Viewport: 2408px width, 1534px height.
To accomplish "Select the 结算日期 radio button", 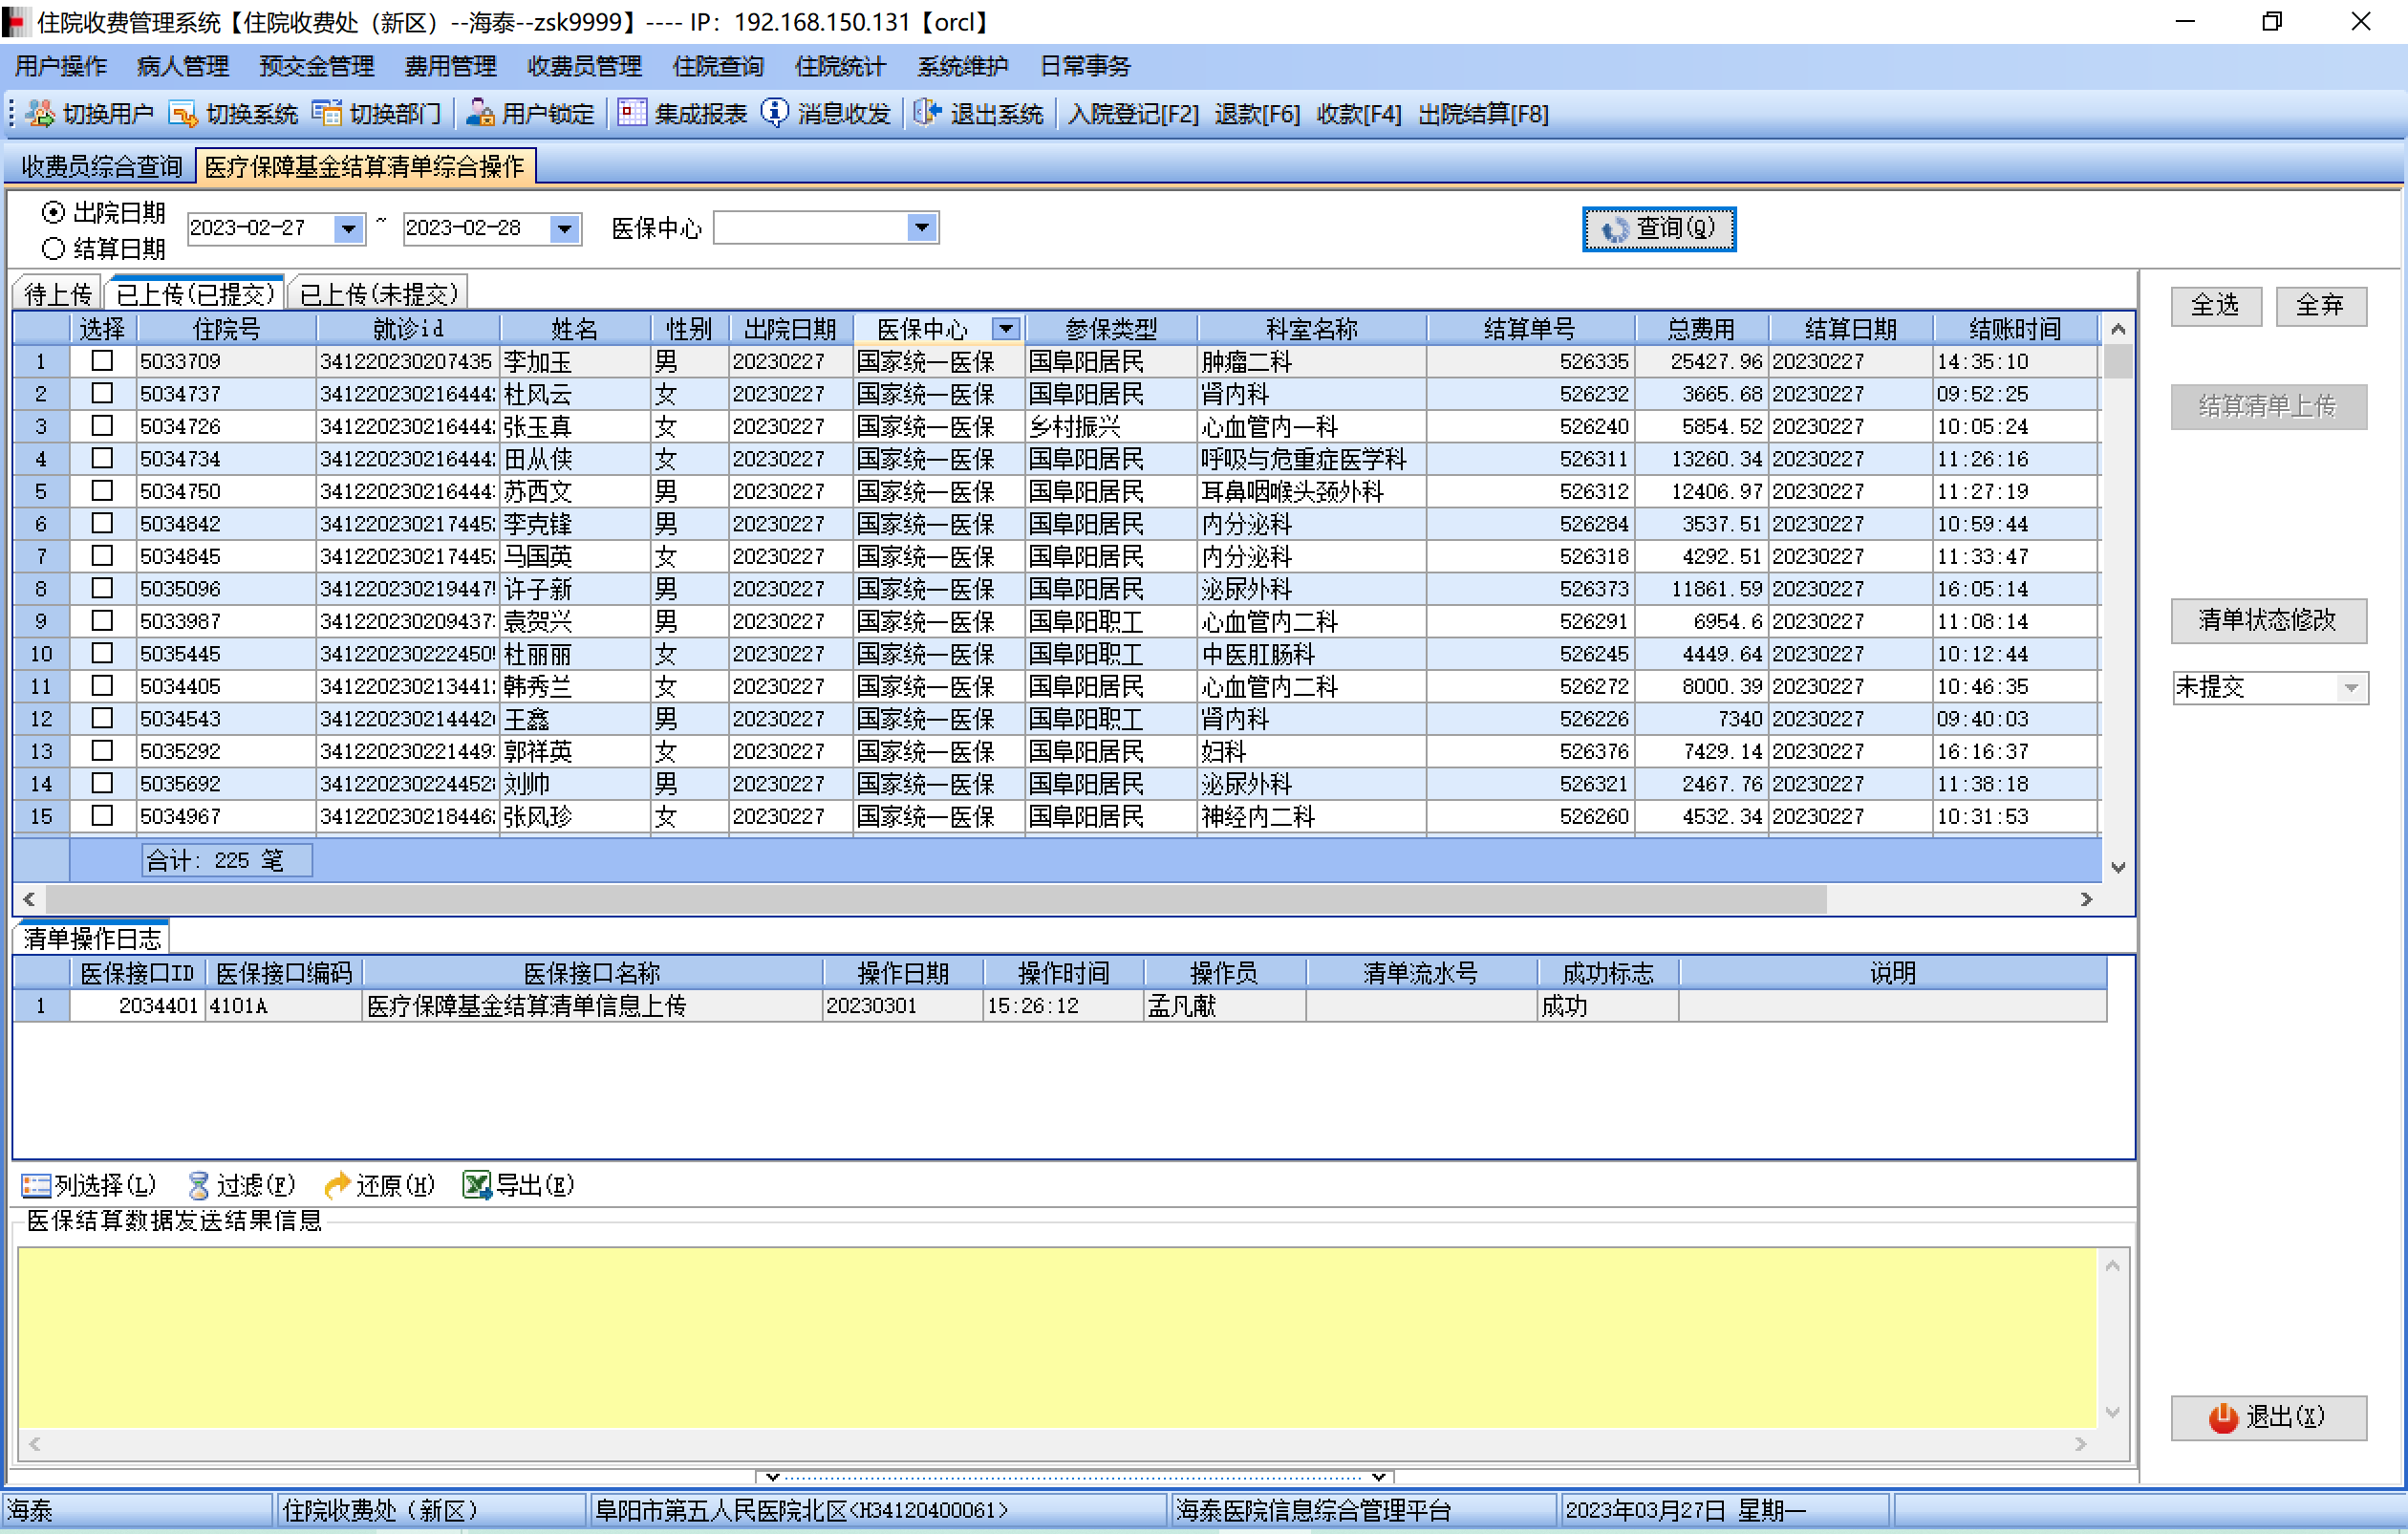I will pos(54,248).
